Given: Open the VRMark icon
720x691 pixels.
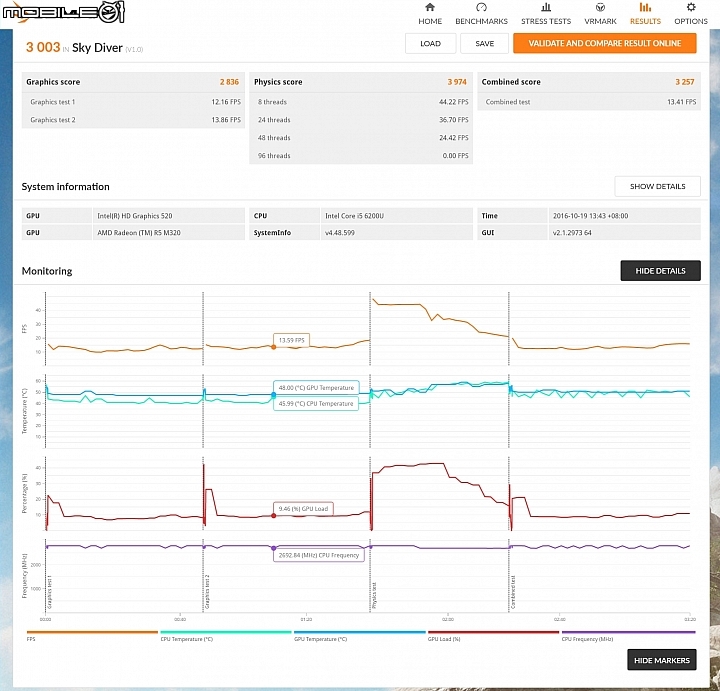Looking at the screenshot, I should 600,7.
